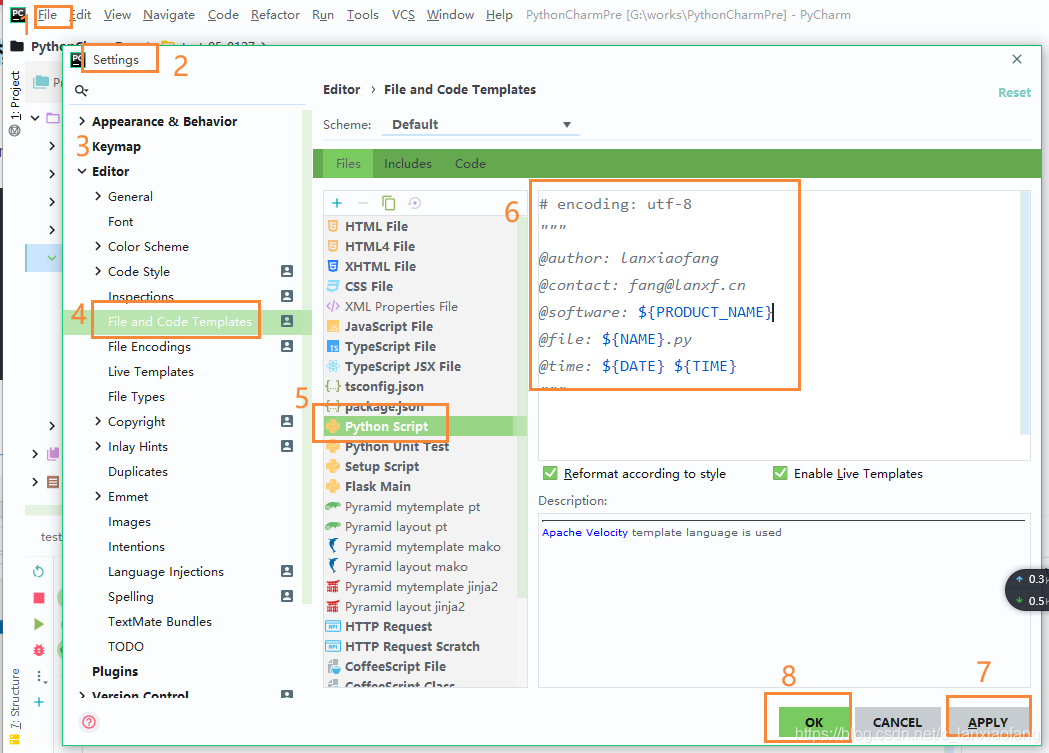Image resolution: width=1049 pixels, height=753 pixels.
Task: Open the Refactor menu
Action: [x=275, y=15]
